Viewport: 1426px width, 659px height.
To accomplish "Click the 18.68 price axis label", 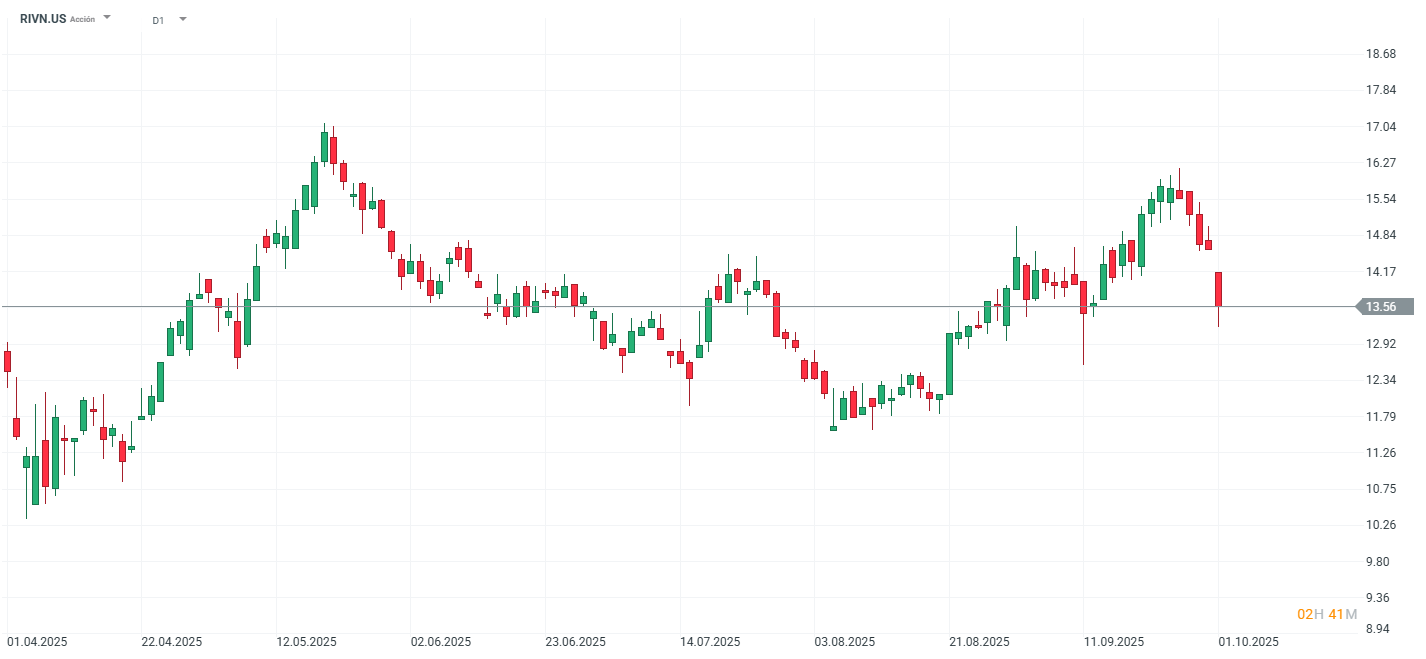I will click(1381, 54).
